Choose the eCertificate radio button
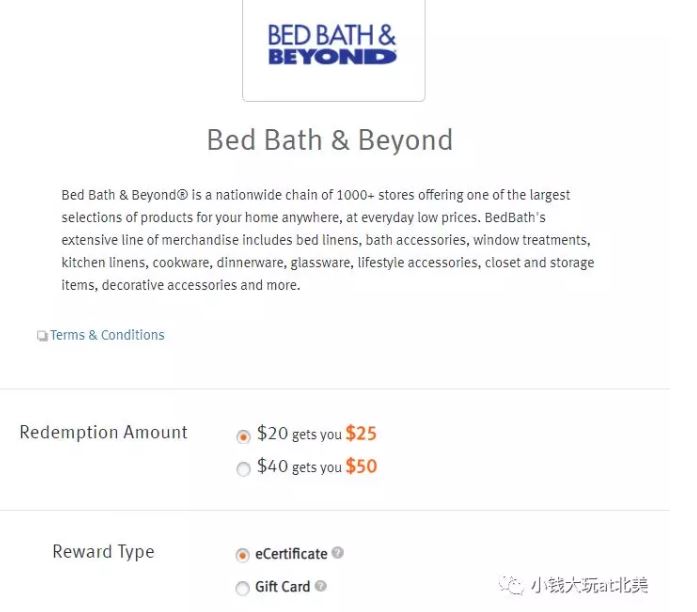This screenshot has height=612, width=697. point(243,555)
